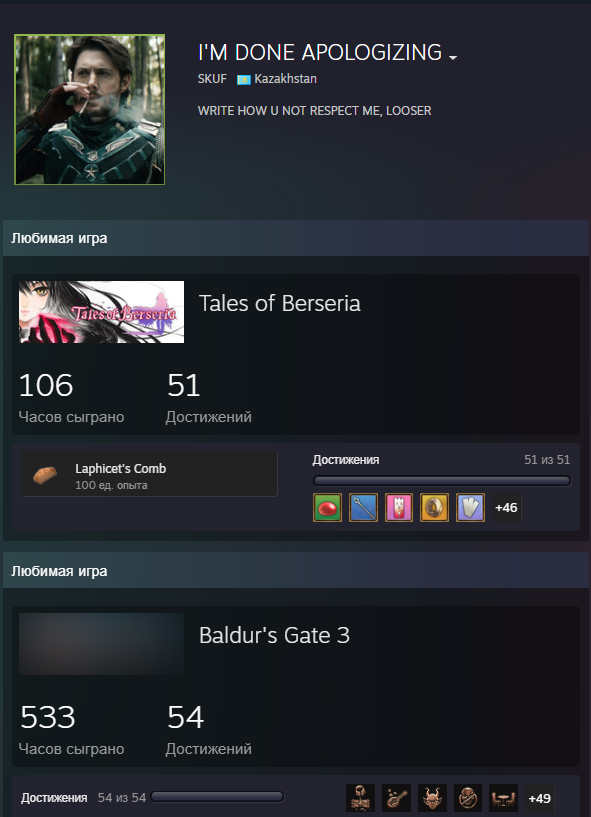This screenshot has width=591, height=817.
Task: Click the profile avatar picture
Action: (90, 109)
